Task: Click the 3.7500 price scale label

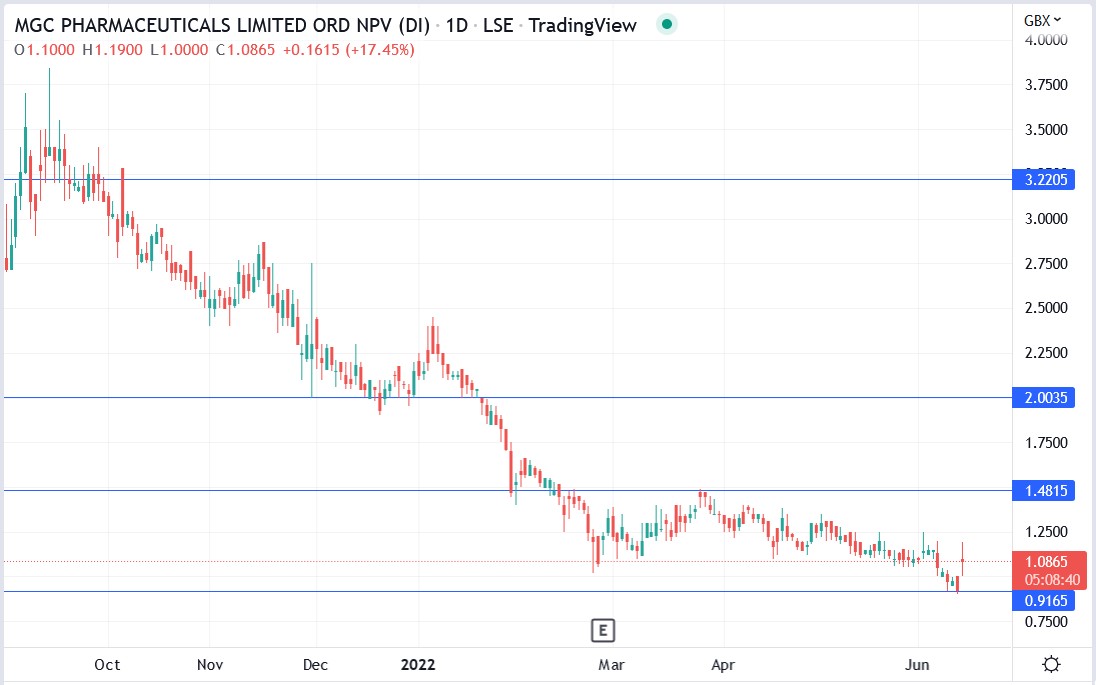Action: point(1046,85)
